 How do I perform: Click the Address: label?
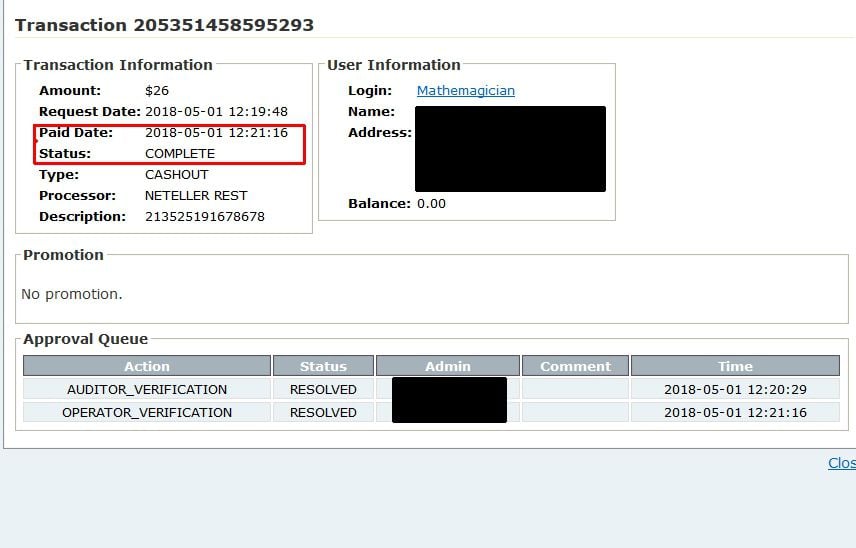[x=380, y=133]
